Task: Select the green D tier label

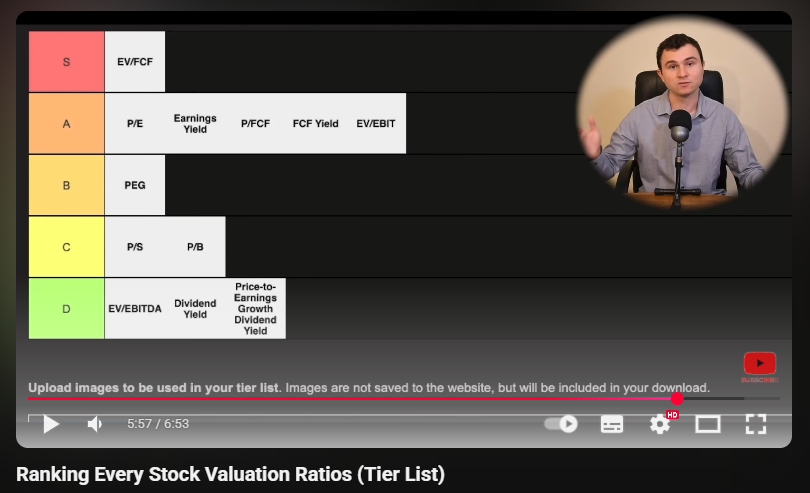Action: tap(67, 309)
